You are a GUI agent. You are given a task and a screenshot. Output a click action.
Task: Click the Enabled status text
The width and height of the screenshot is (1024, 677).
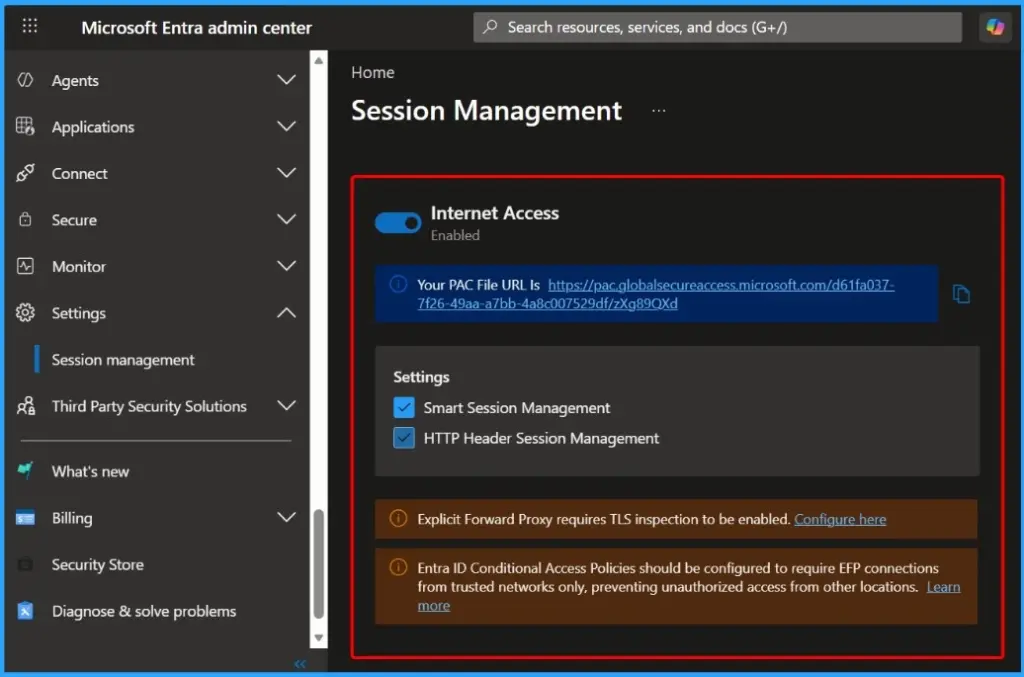(x=455, y=235)
